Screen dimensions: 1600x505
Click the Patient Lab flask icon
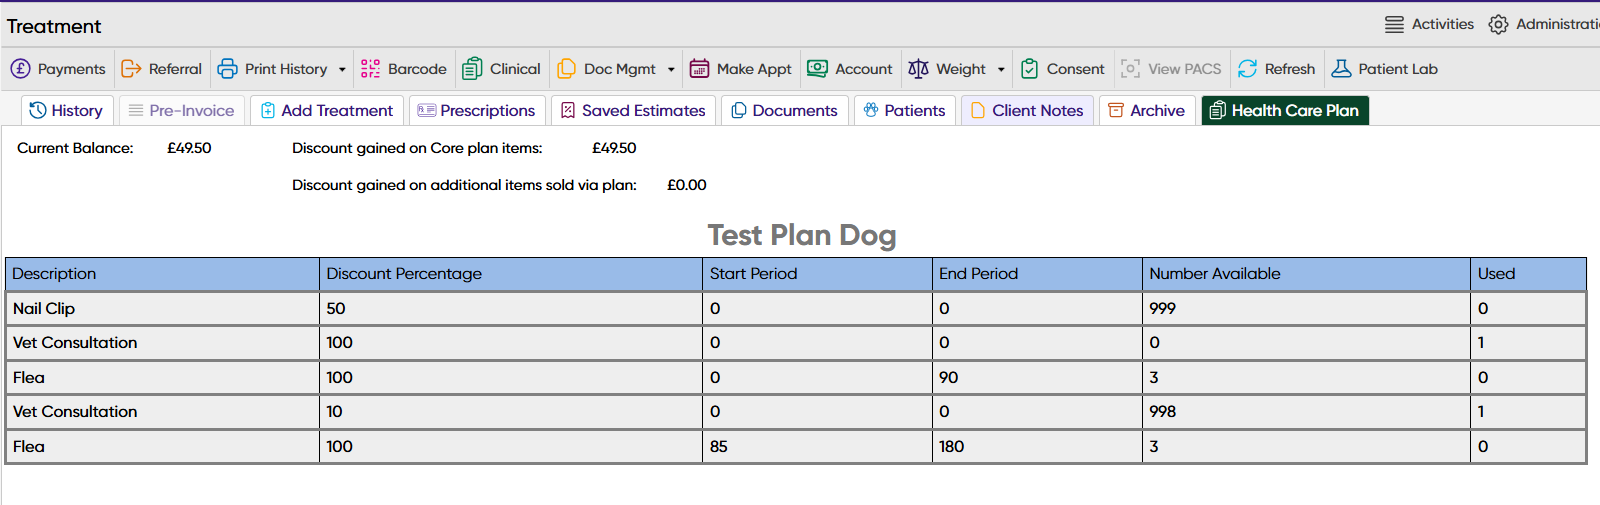pos(1341,69)
